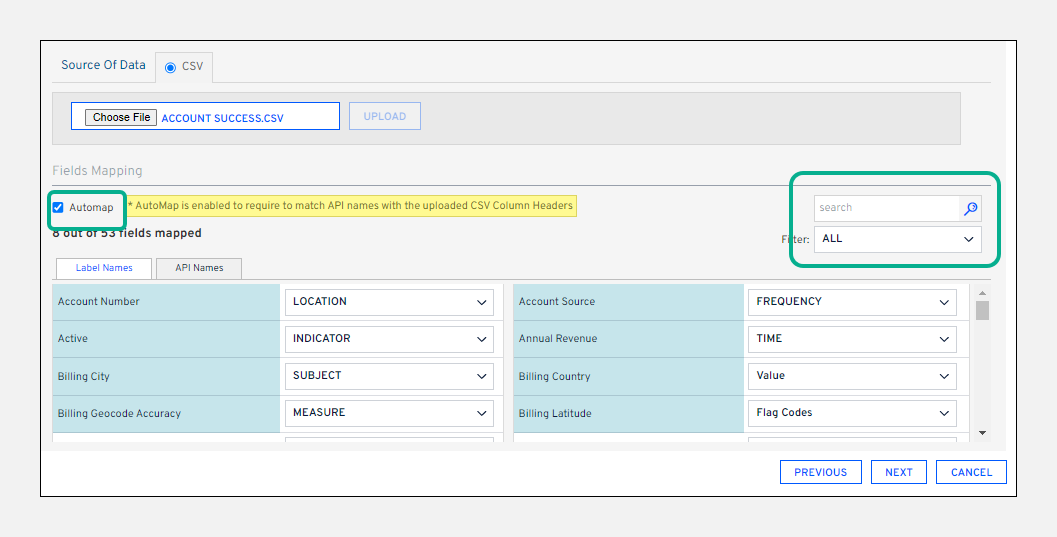This screenshot has height=537, width=1057.
Task: Click the Billing City field label
Action: 84,377
